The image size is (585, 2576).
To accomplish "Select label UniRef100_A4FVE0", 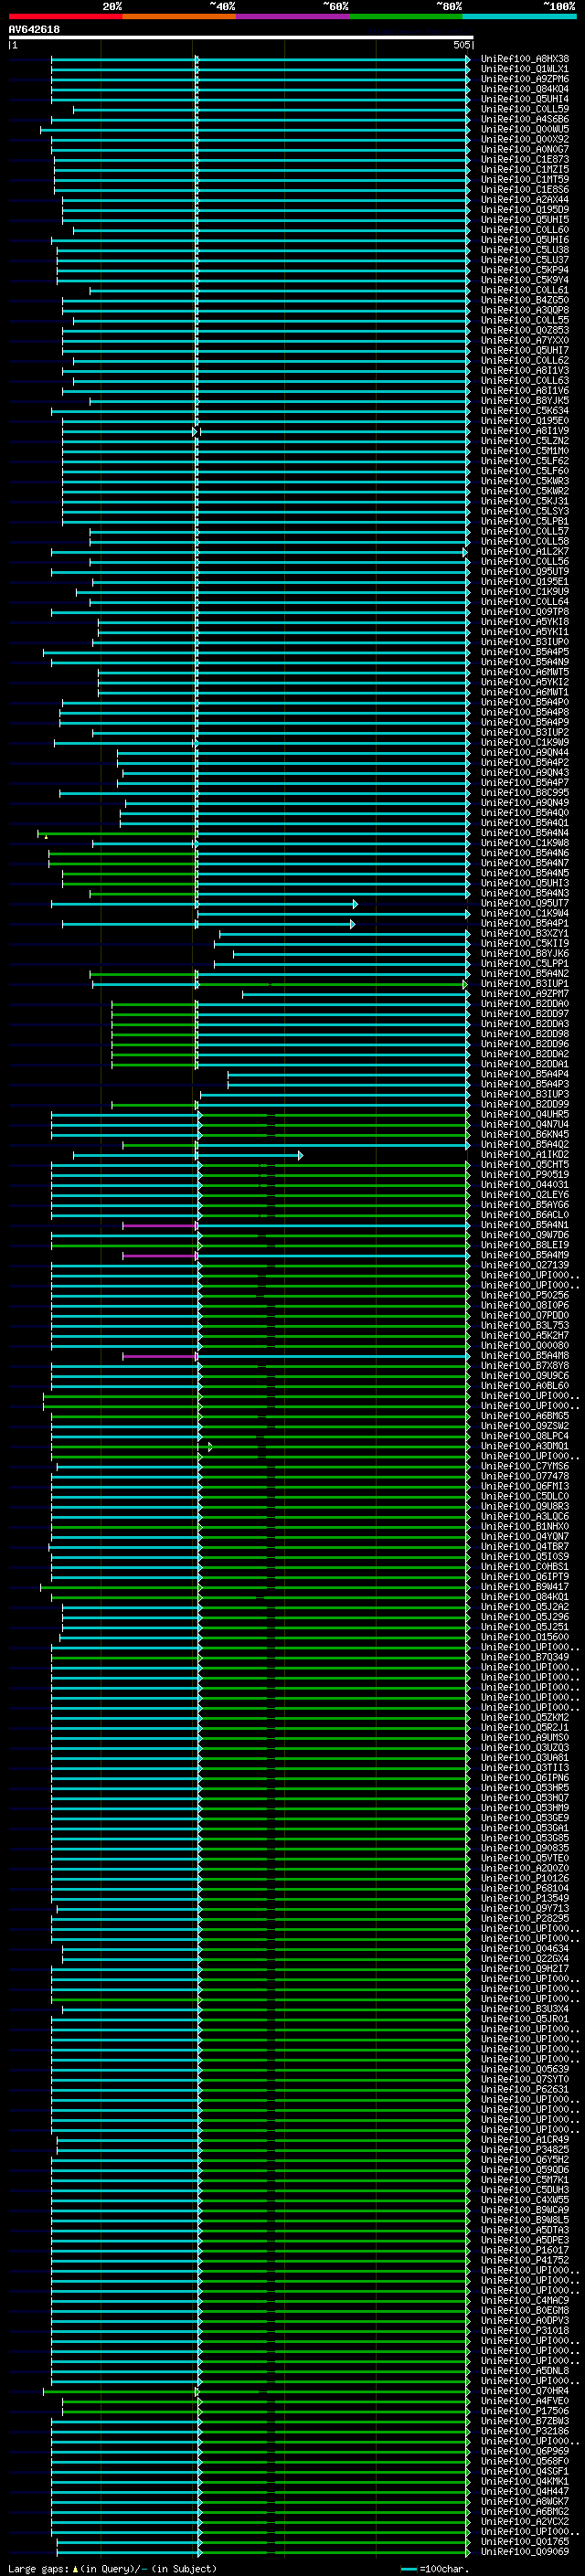I will pos(525,2400).
